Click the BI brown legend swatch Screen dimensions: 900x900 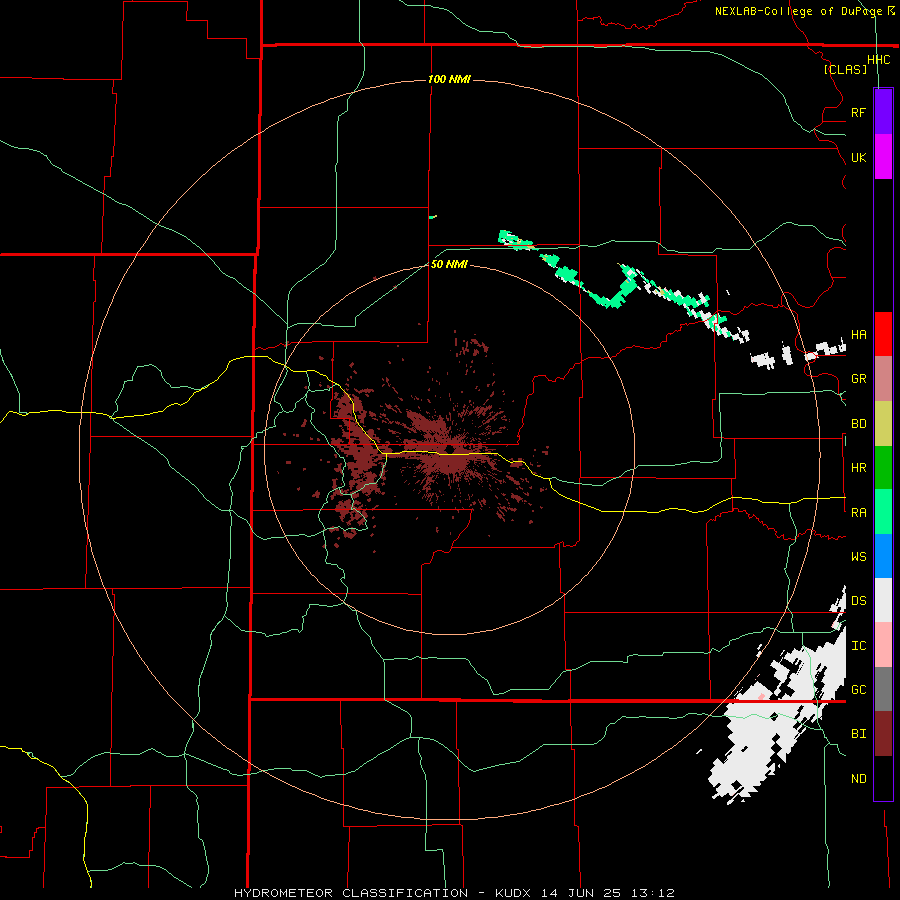[883, 734]
